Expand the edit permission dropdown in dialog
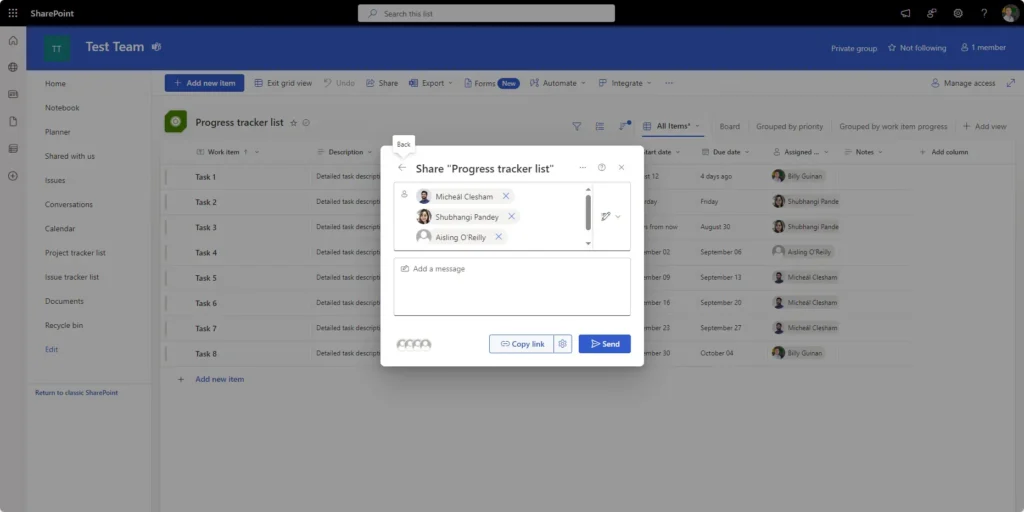 610,216
